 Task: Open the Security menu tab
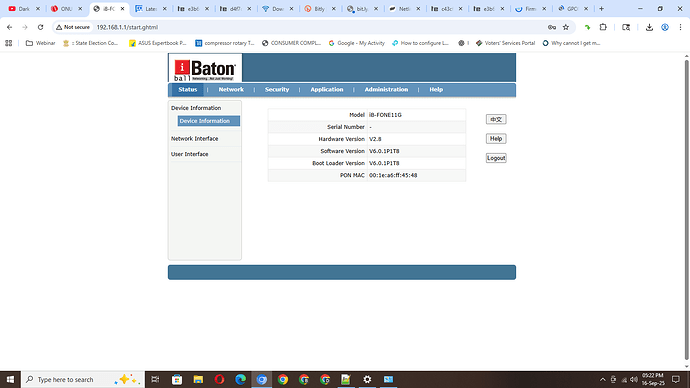click(277, 89)
